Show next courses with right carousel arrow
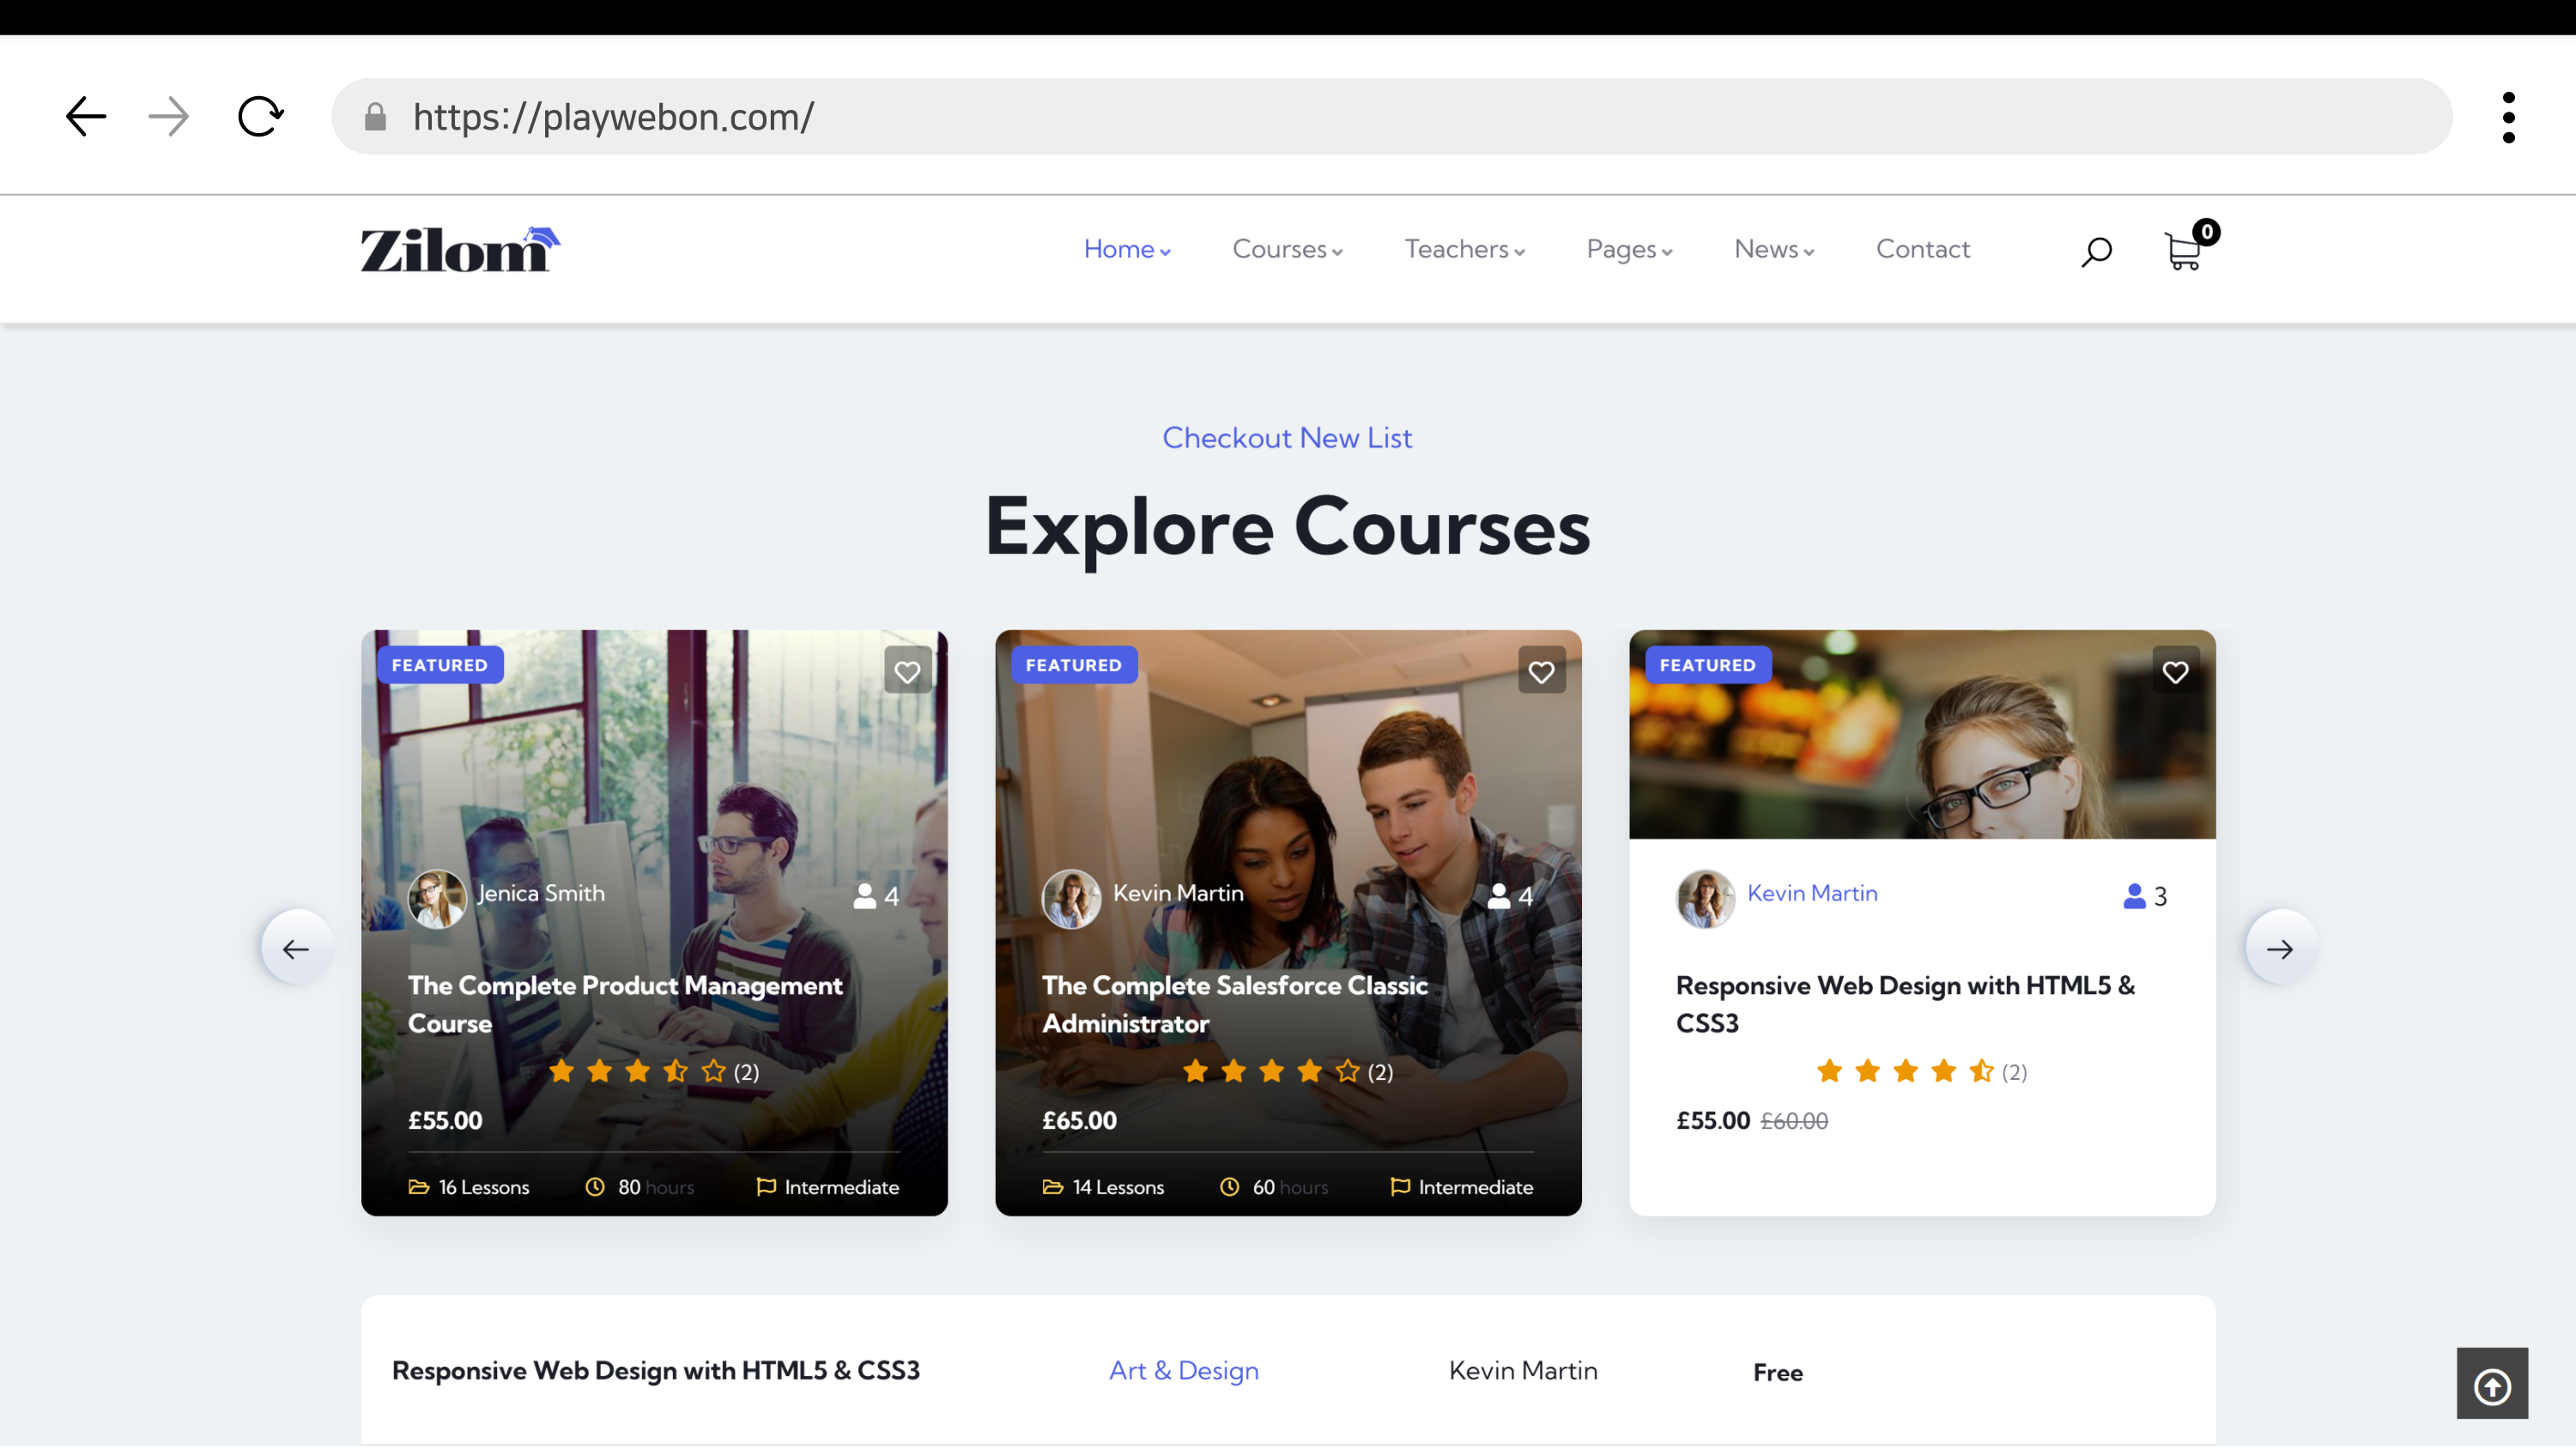 click(2280, 948)
